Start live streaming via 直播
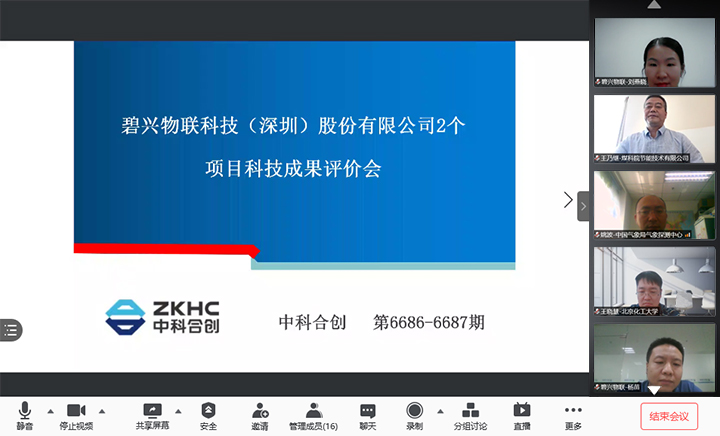This screenshot has height=436, width=720. (522, 416)
